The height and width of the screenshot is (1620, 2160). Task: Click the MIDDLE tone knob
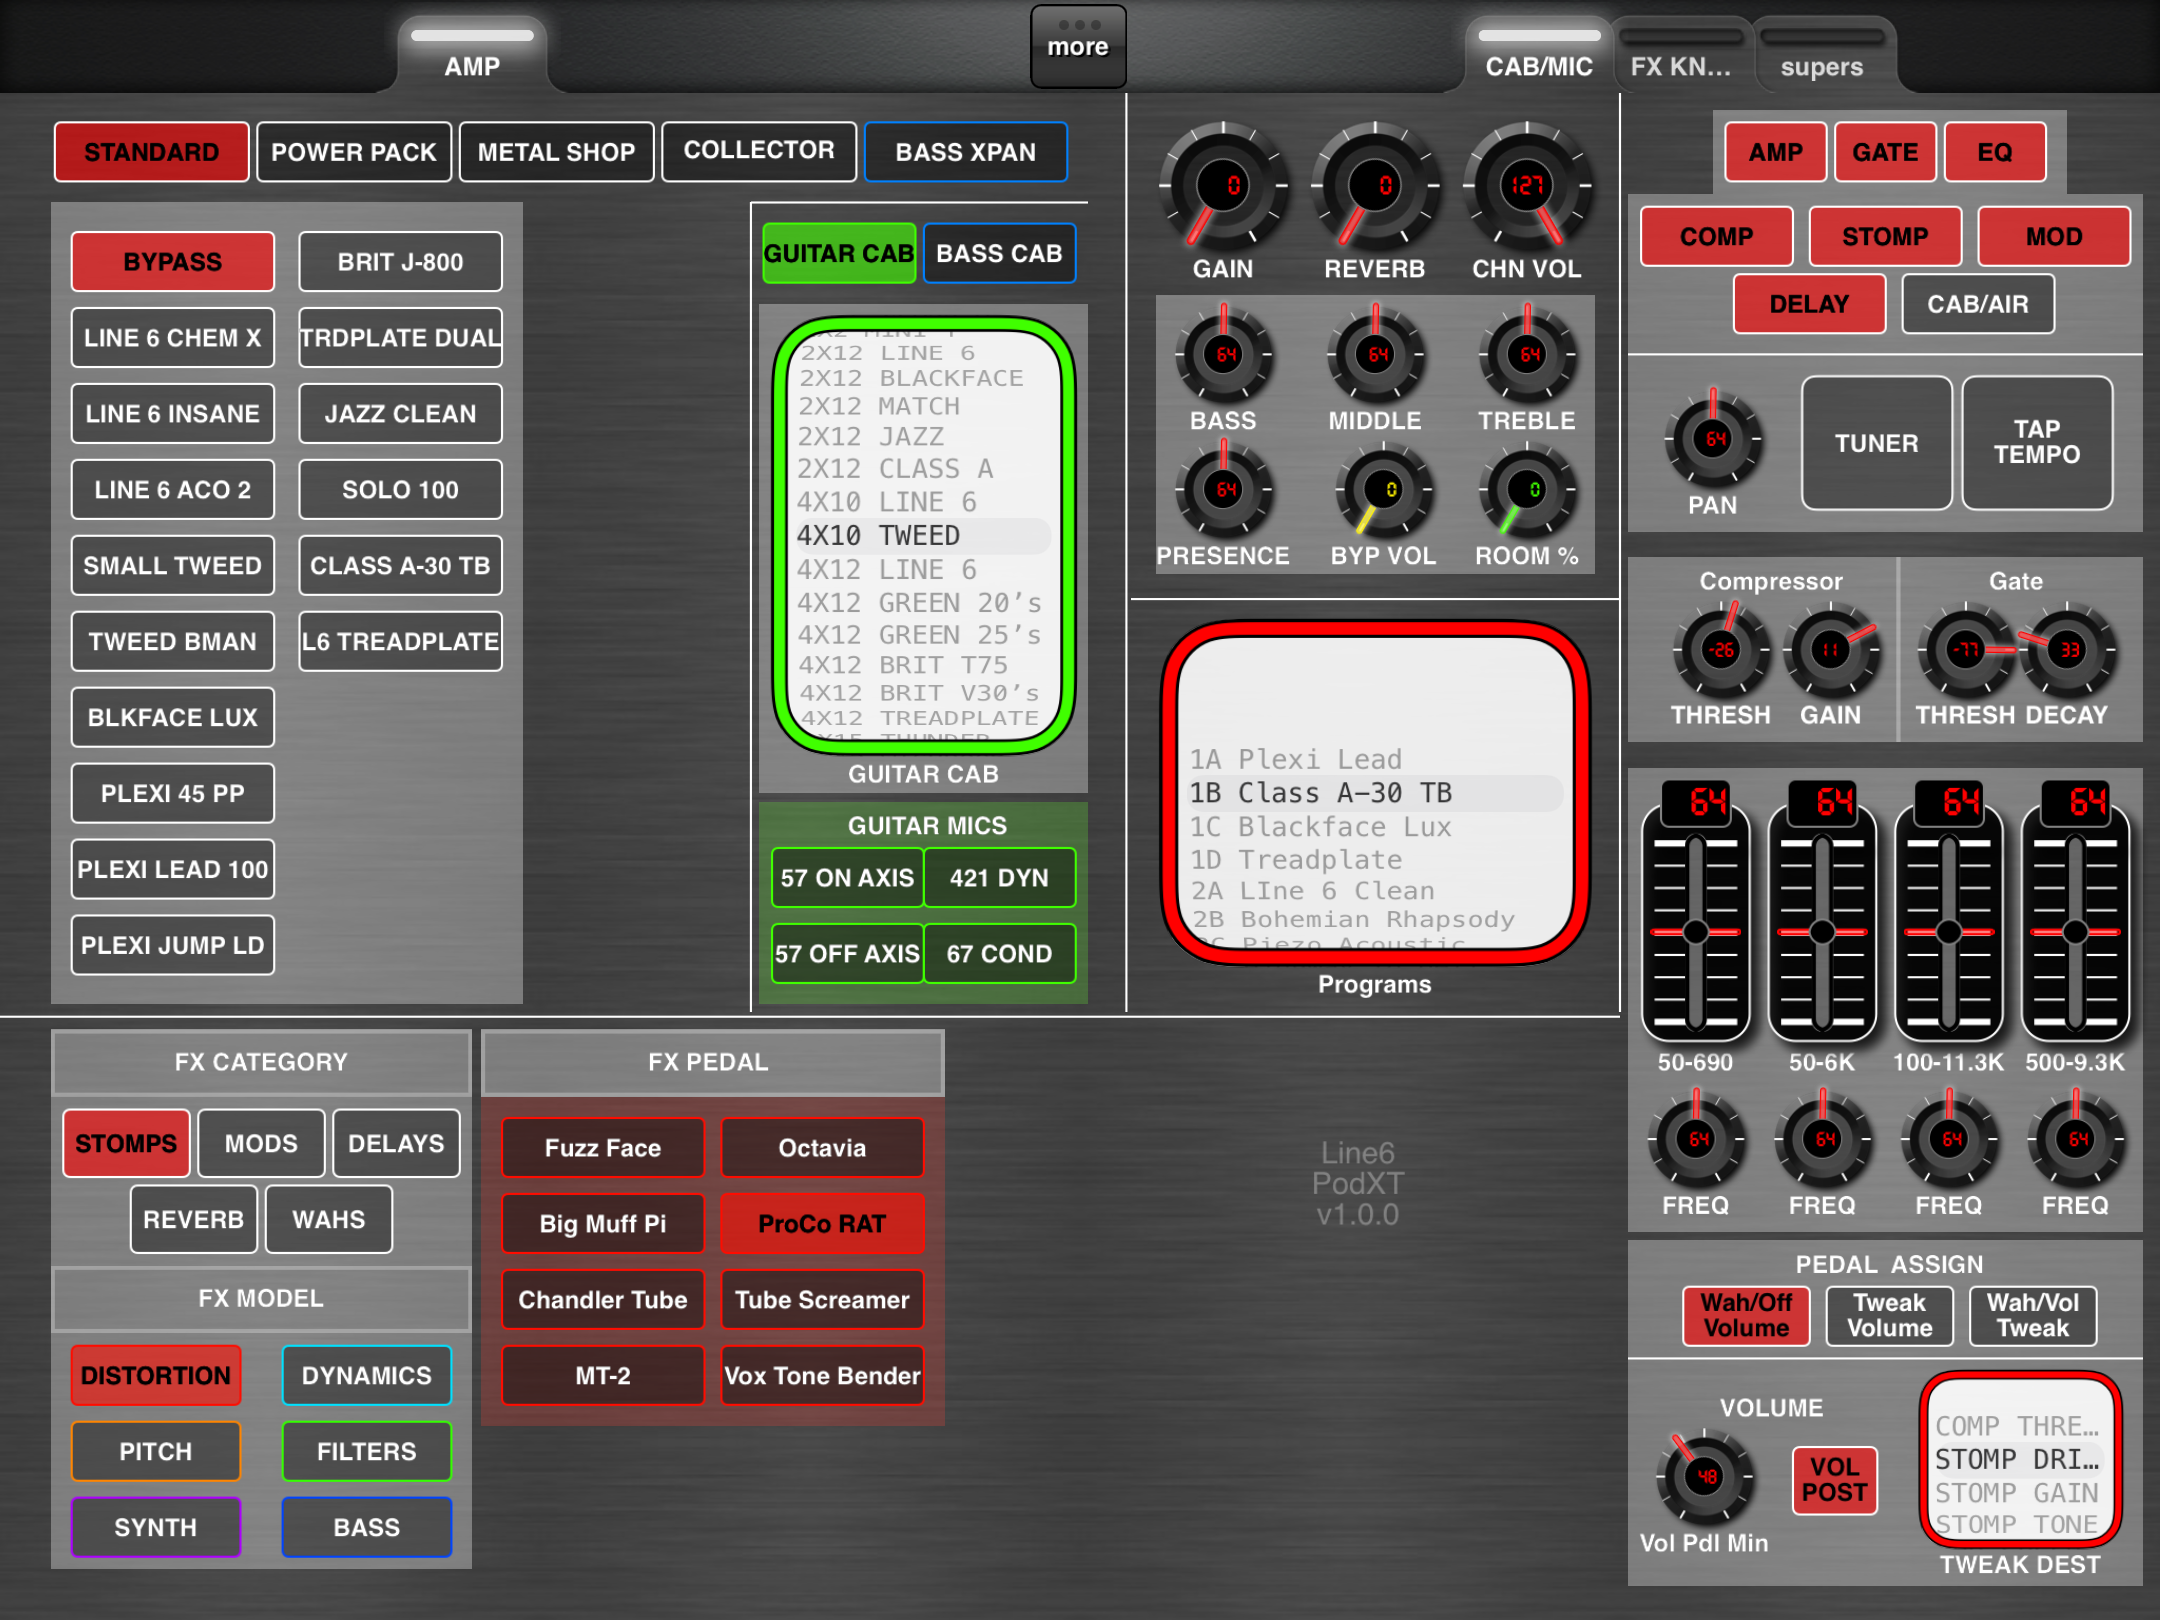1376,355
